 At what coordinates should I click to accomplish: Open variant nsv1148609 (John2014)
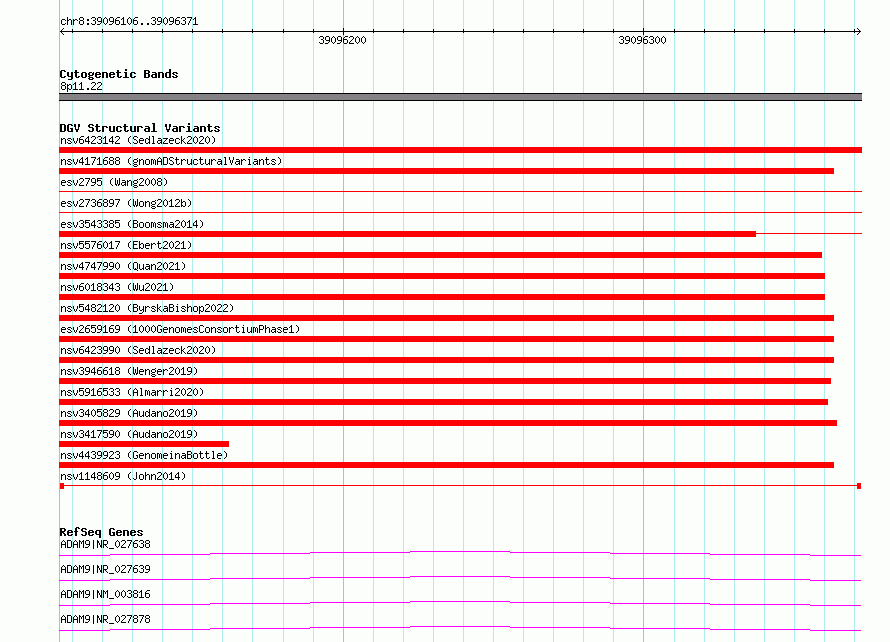[123, 476]
